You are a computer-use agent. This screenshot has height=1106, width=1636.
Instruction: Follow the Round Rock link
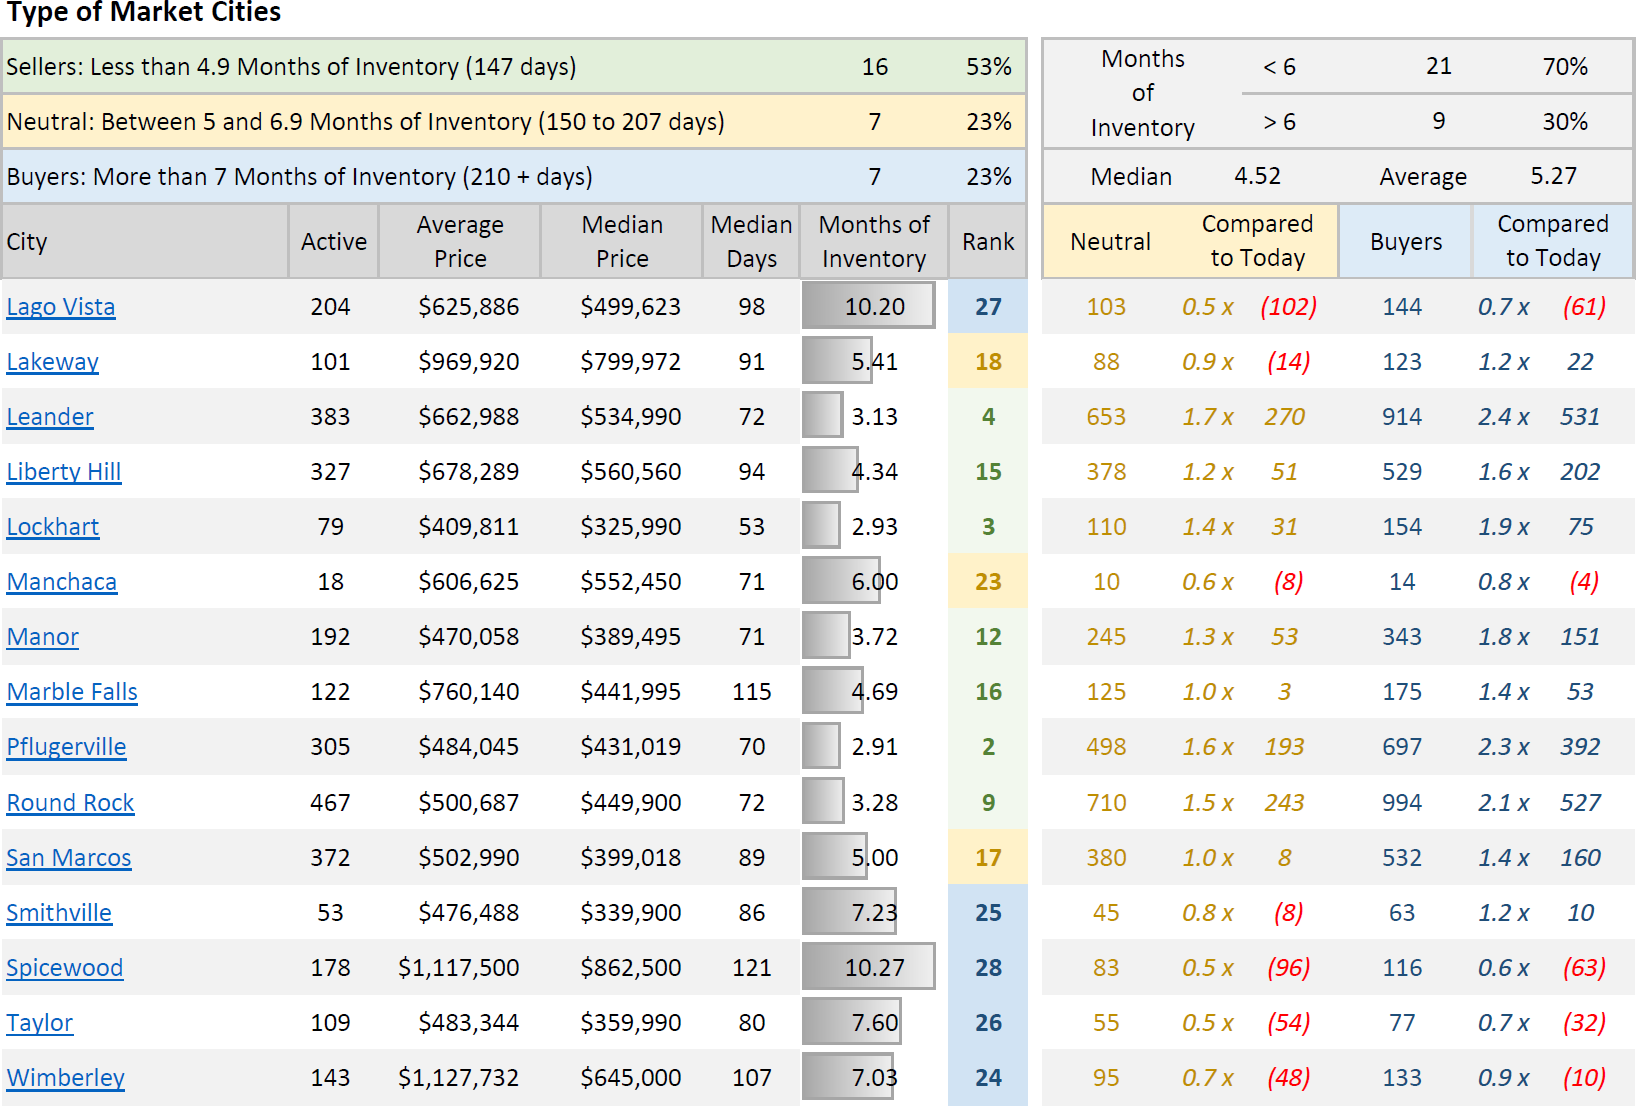coord(70,803)
